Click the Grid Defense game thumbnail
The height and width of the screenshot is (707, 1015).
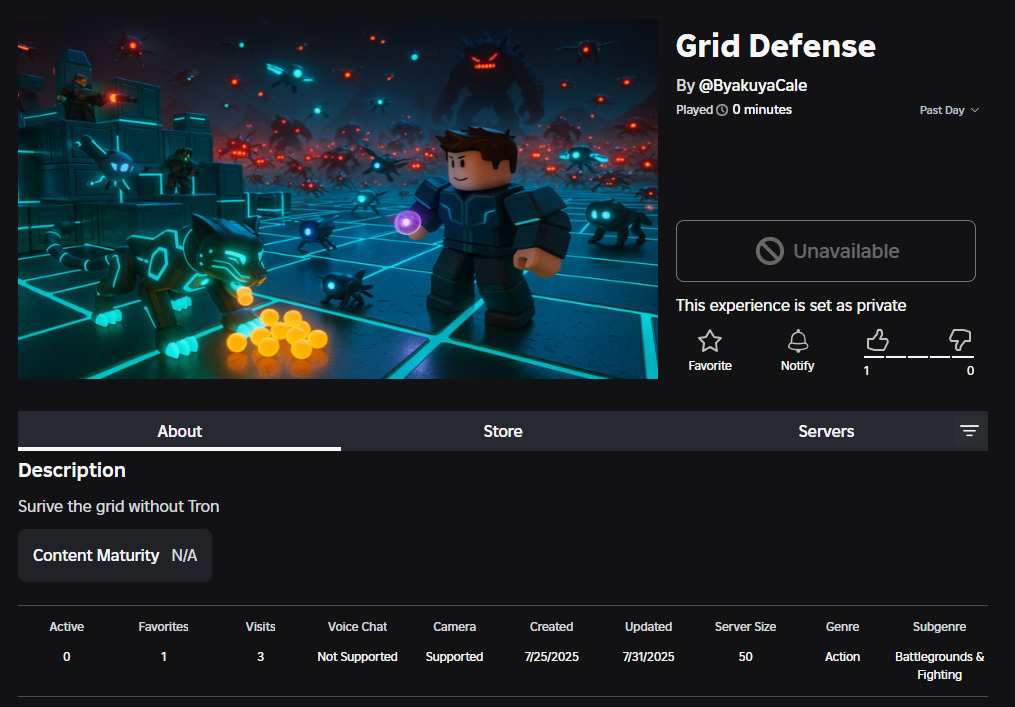[338, 199]
